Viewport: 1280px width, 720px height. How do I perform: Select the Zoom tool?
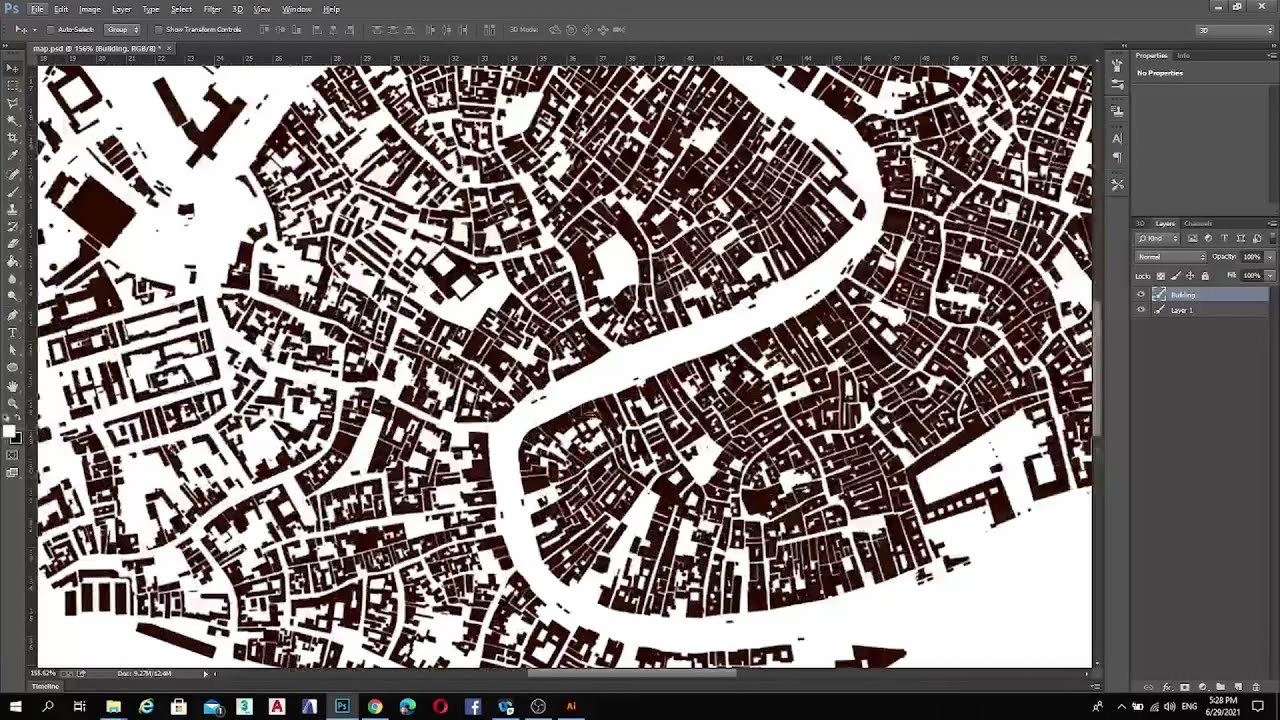coord(13,402)
